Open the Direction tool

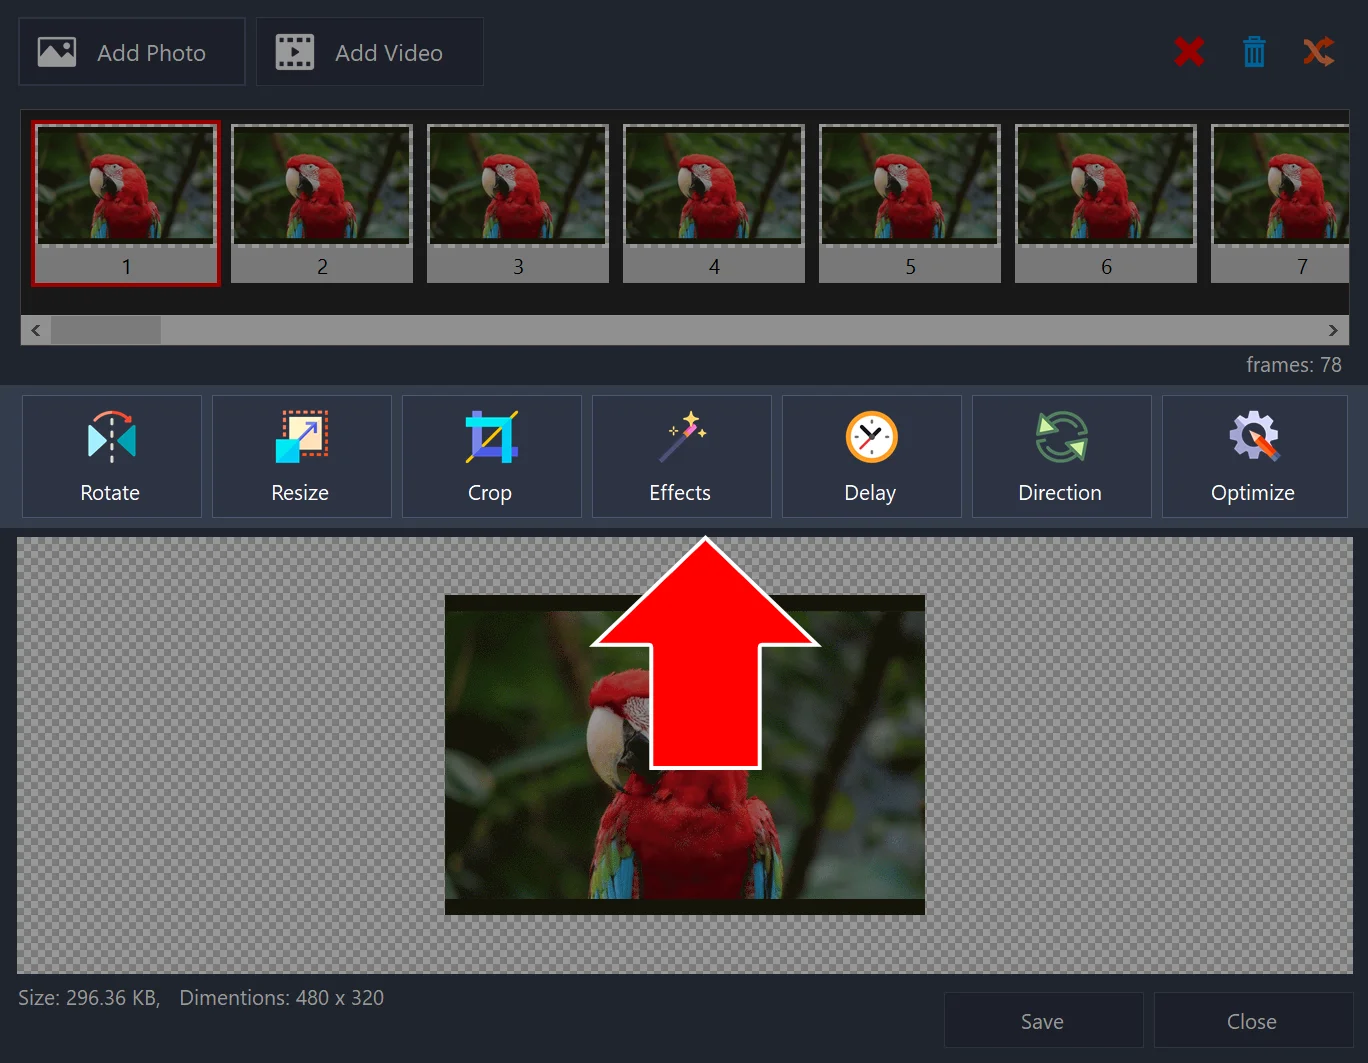[1061, 456]
